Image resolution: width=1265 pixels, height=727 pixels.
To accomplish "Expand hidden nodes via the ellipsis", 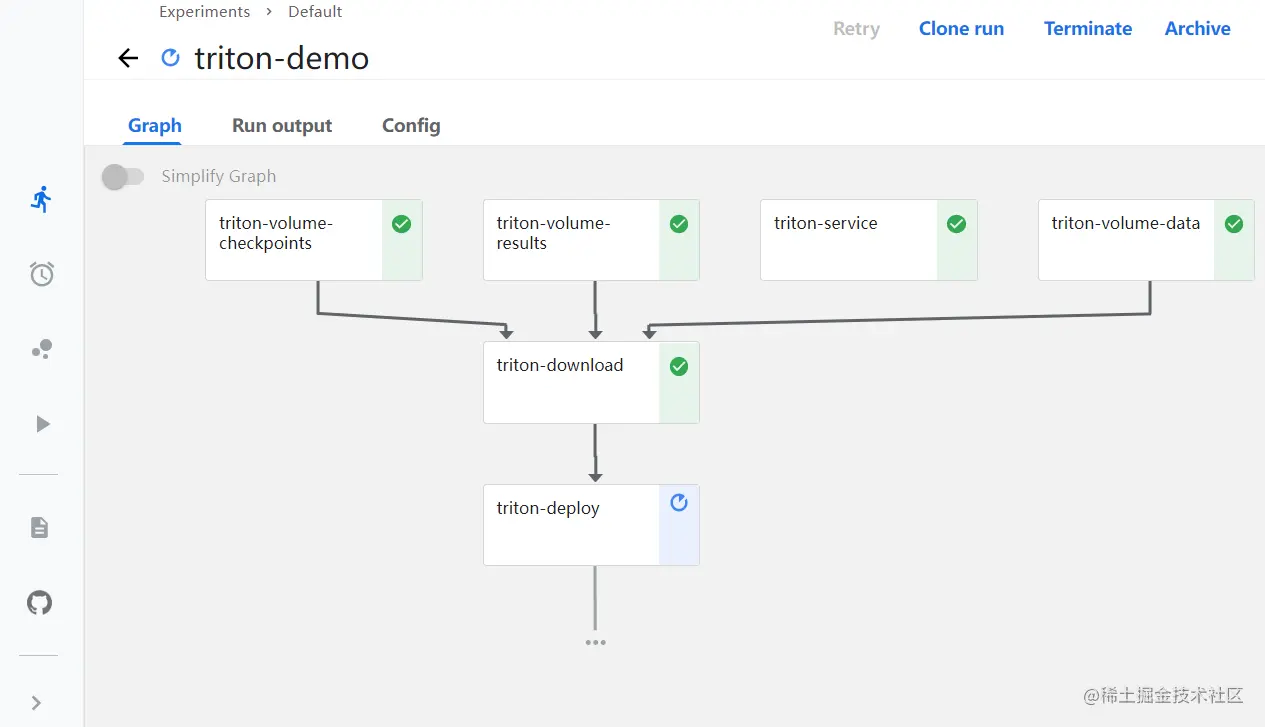I will (595, 643).
